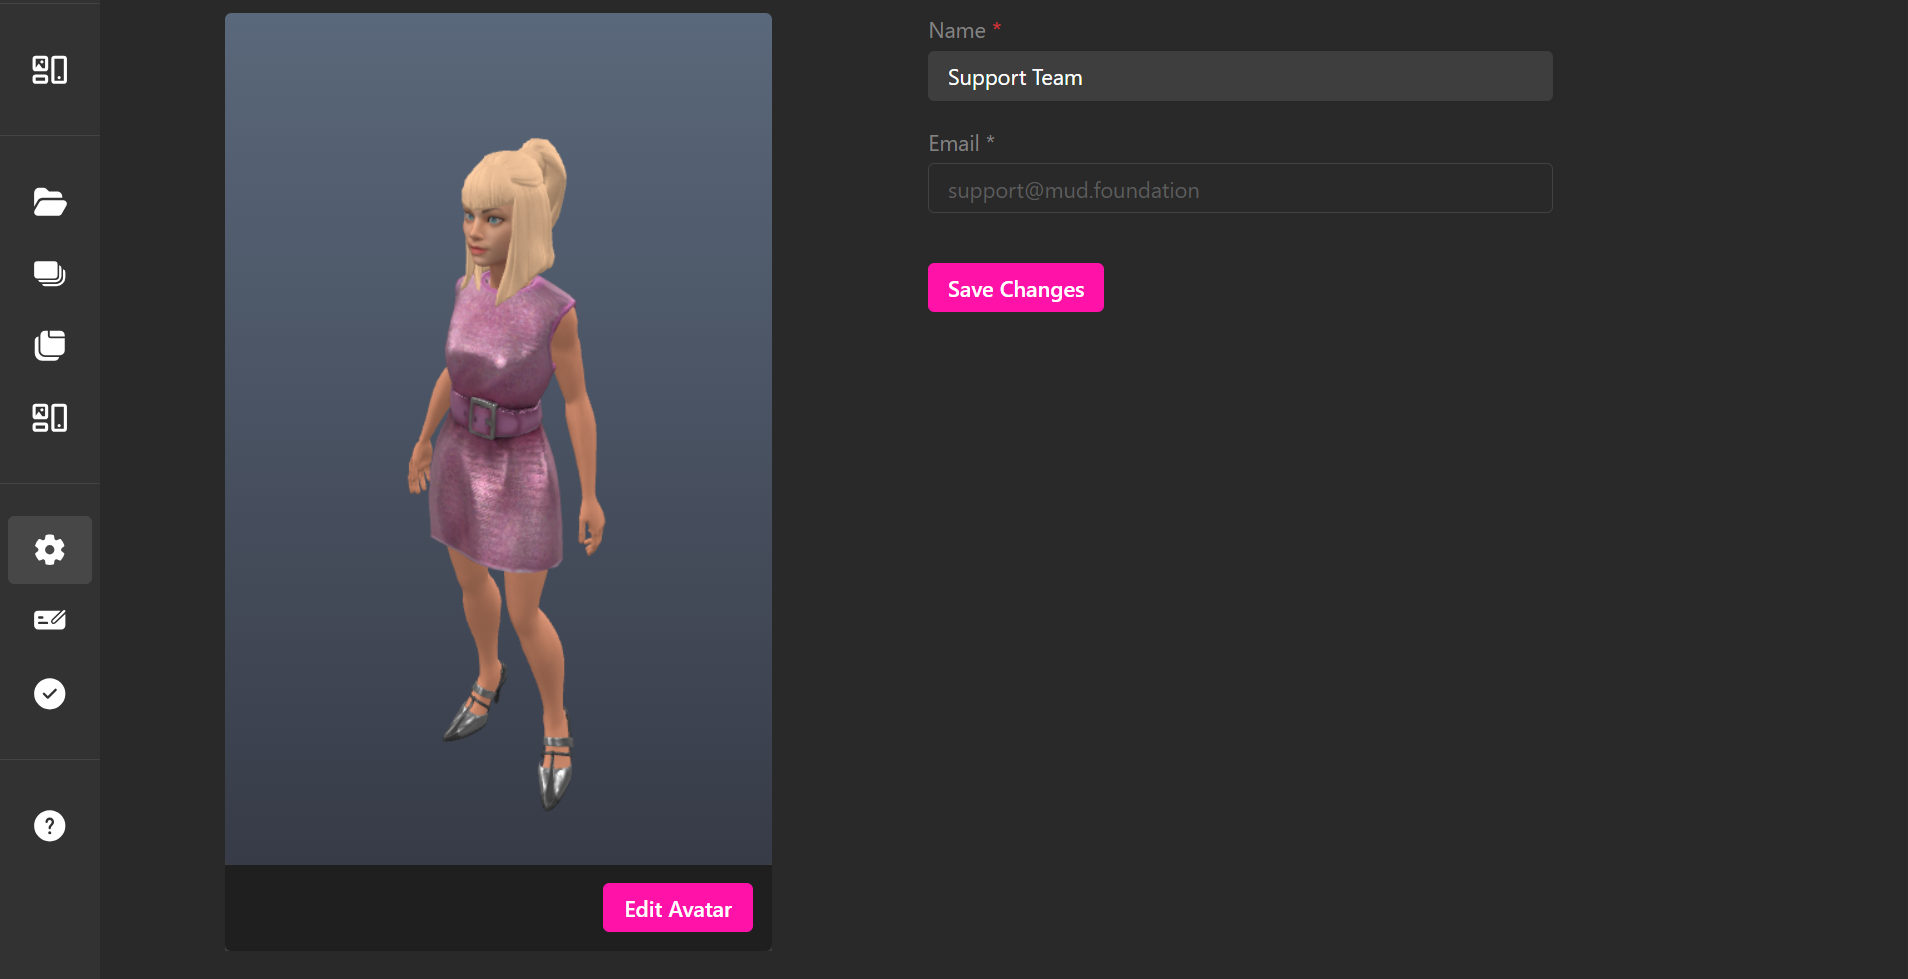Click the Email field label
The image size is (1908, 979).
(x=953, y=144)
